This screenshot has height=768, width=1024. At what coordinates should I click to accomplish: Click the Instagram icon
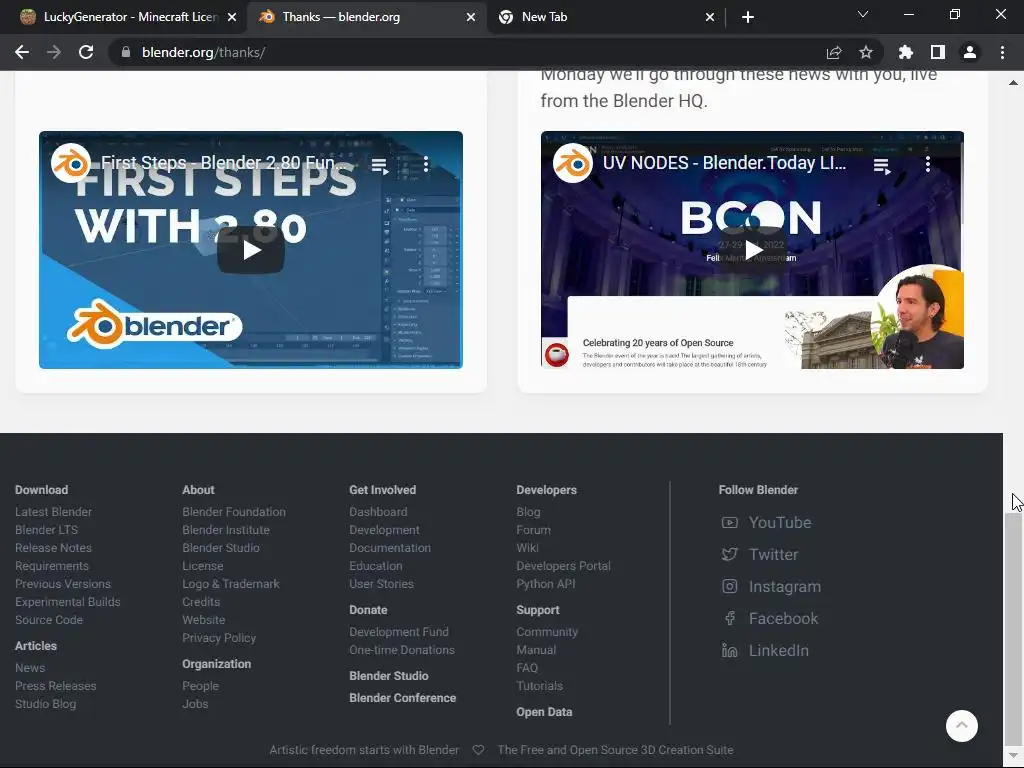[729, 586]
